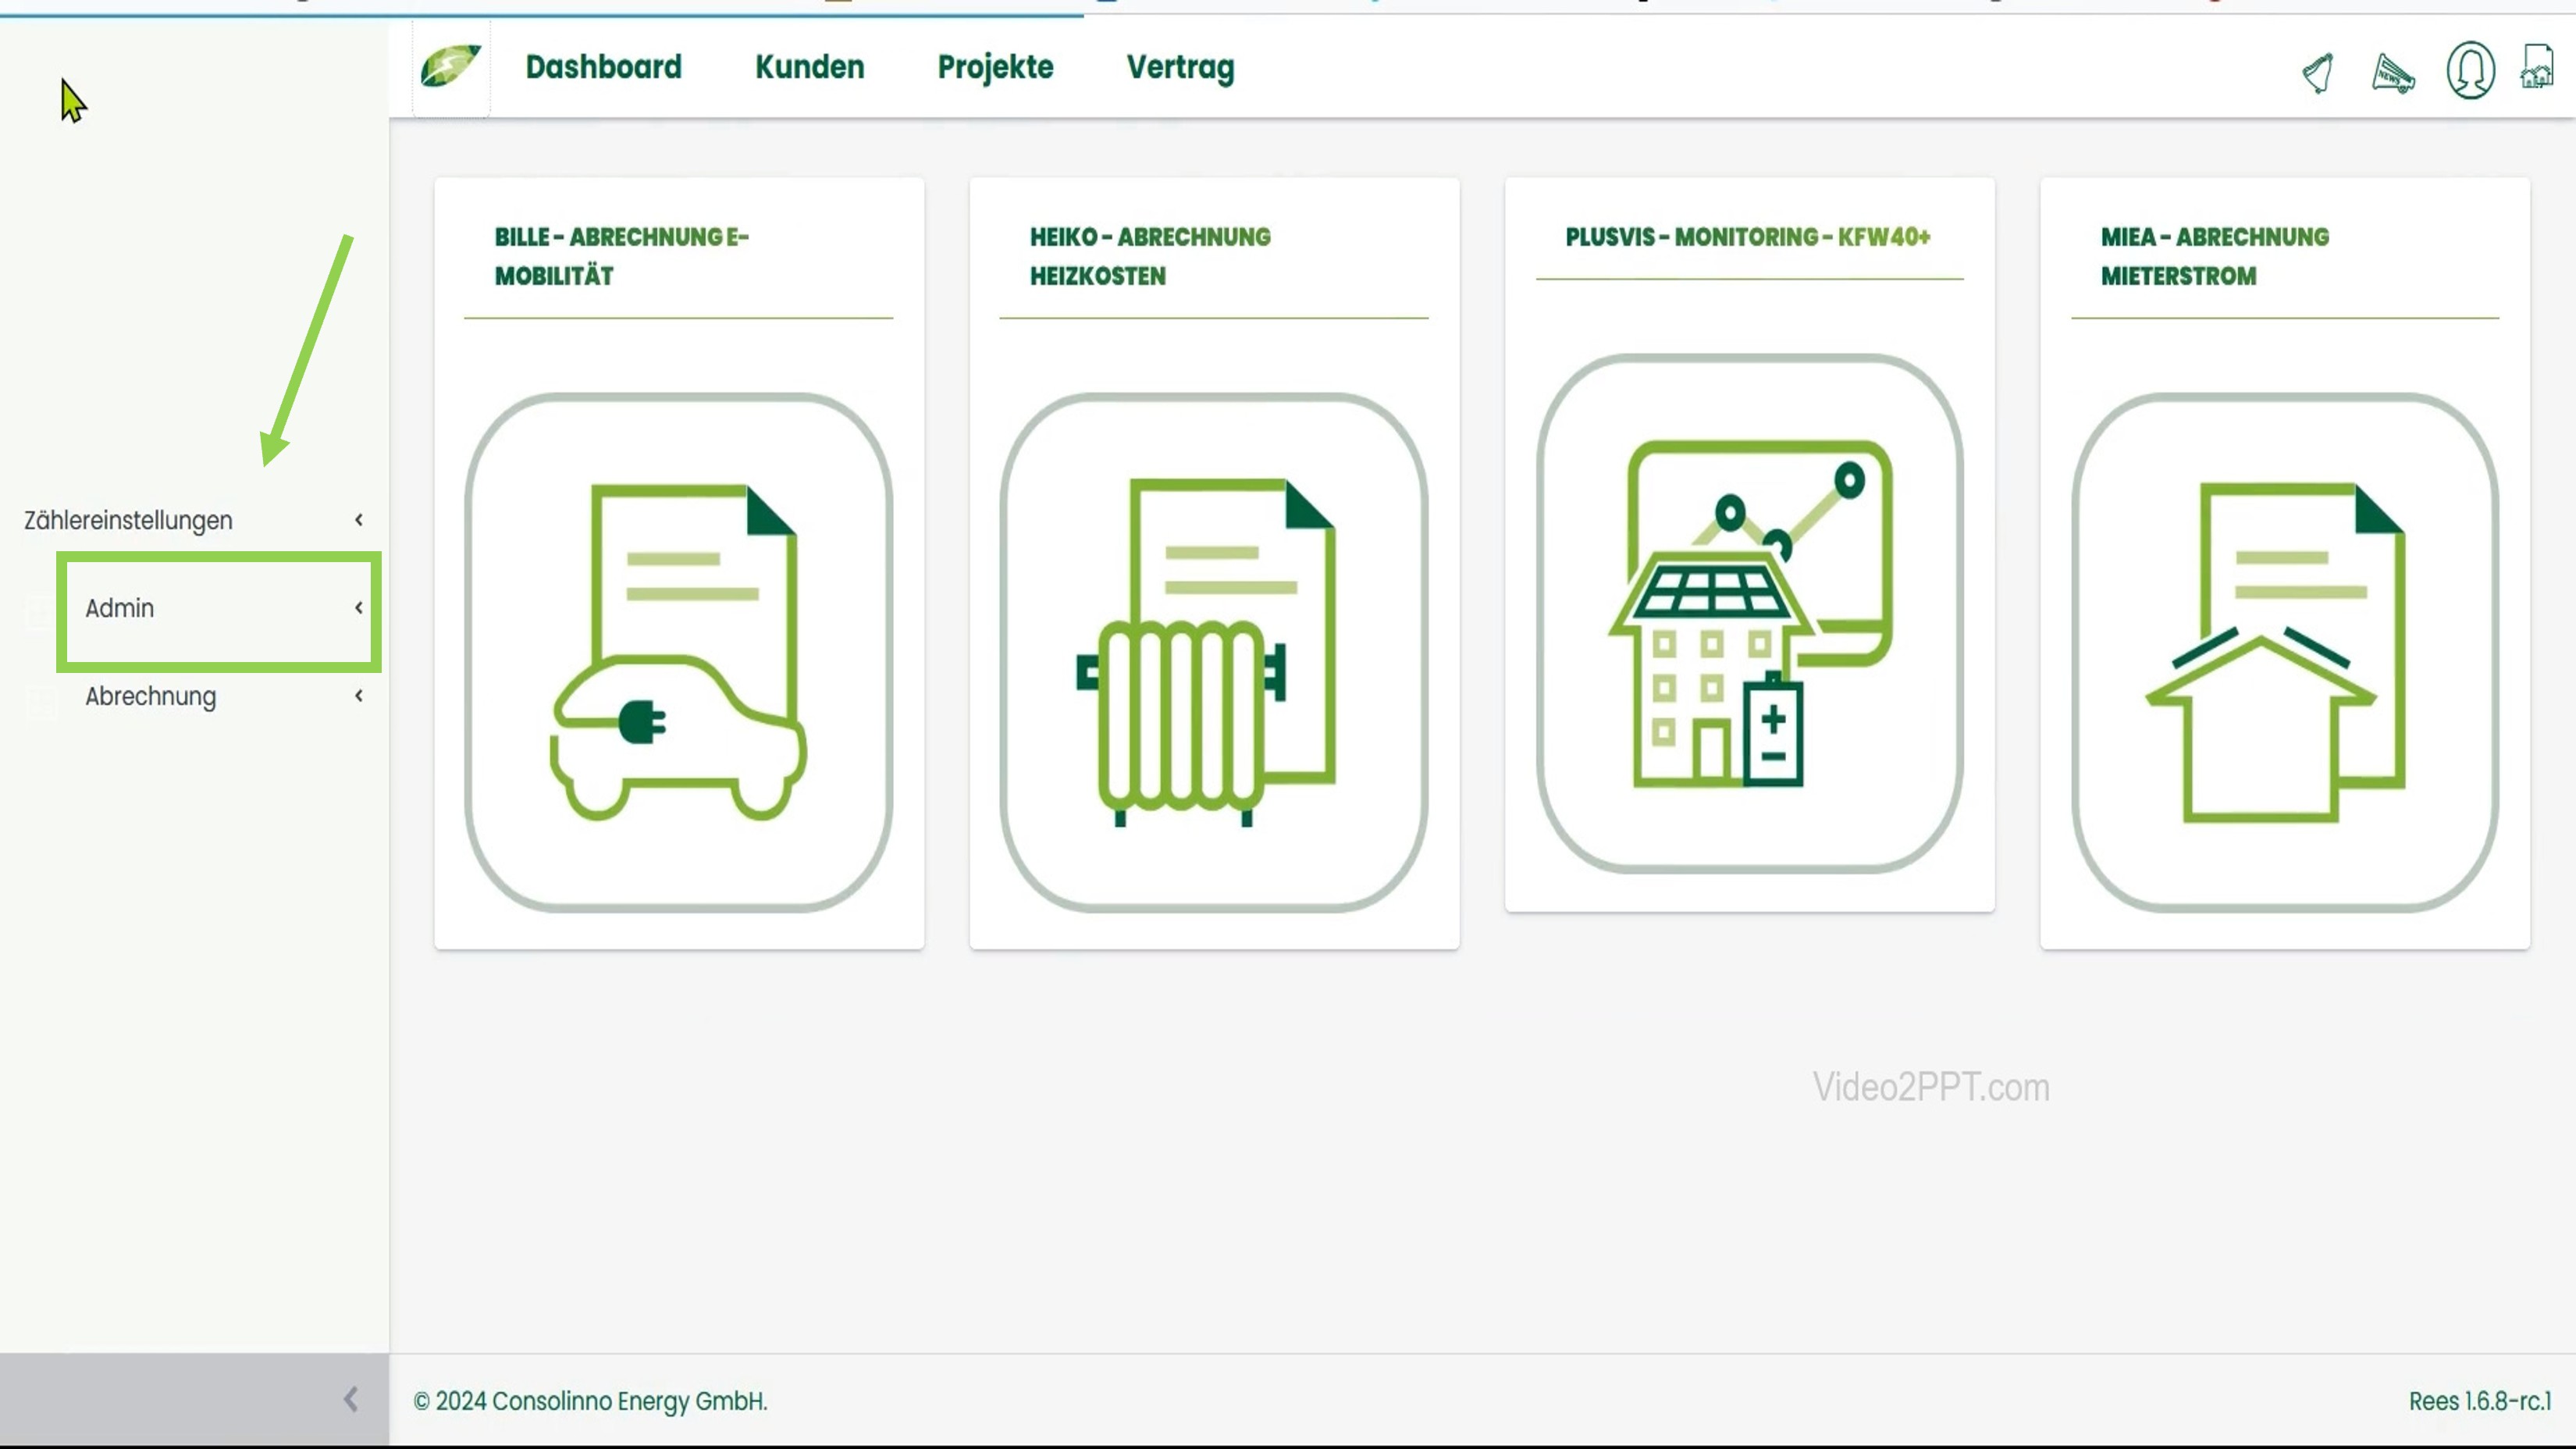Open the Kunden menu item
The width and height of the screenshot is (2576, 1449).
(809, 67)
